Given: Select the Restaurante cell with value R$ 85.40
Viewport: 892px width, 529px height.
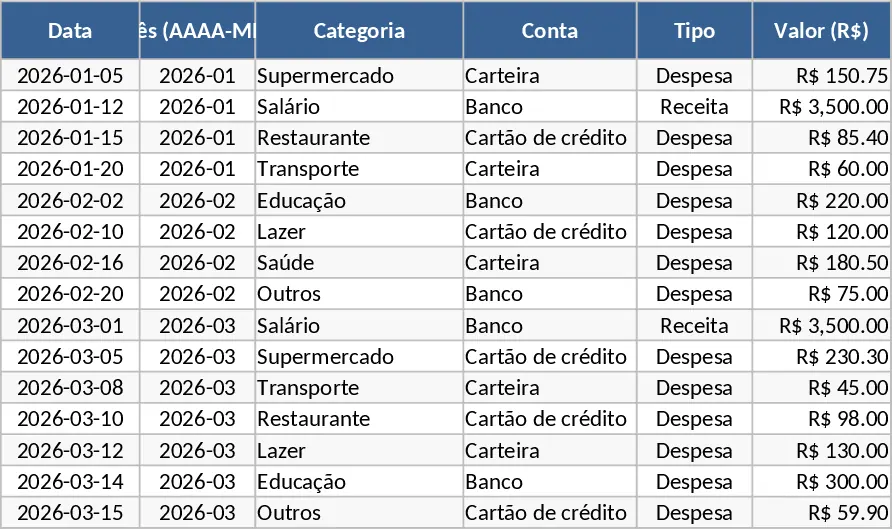Looking at the screenshot, I should coord(359,138).
